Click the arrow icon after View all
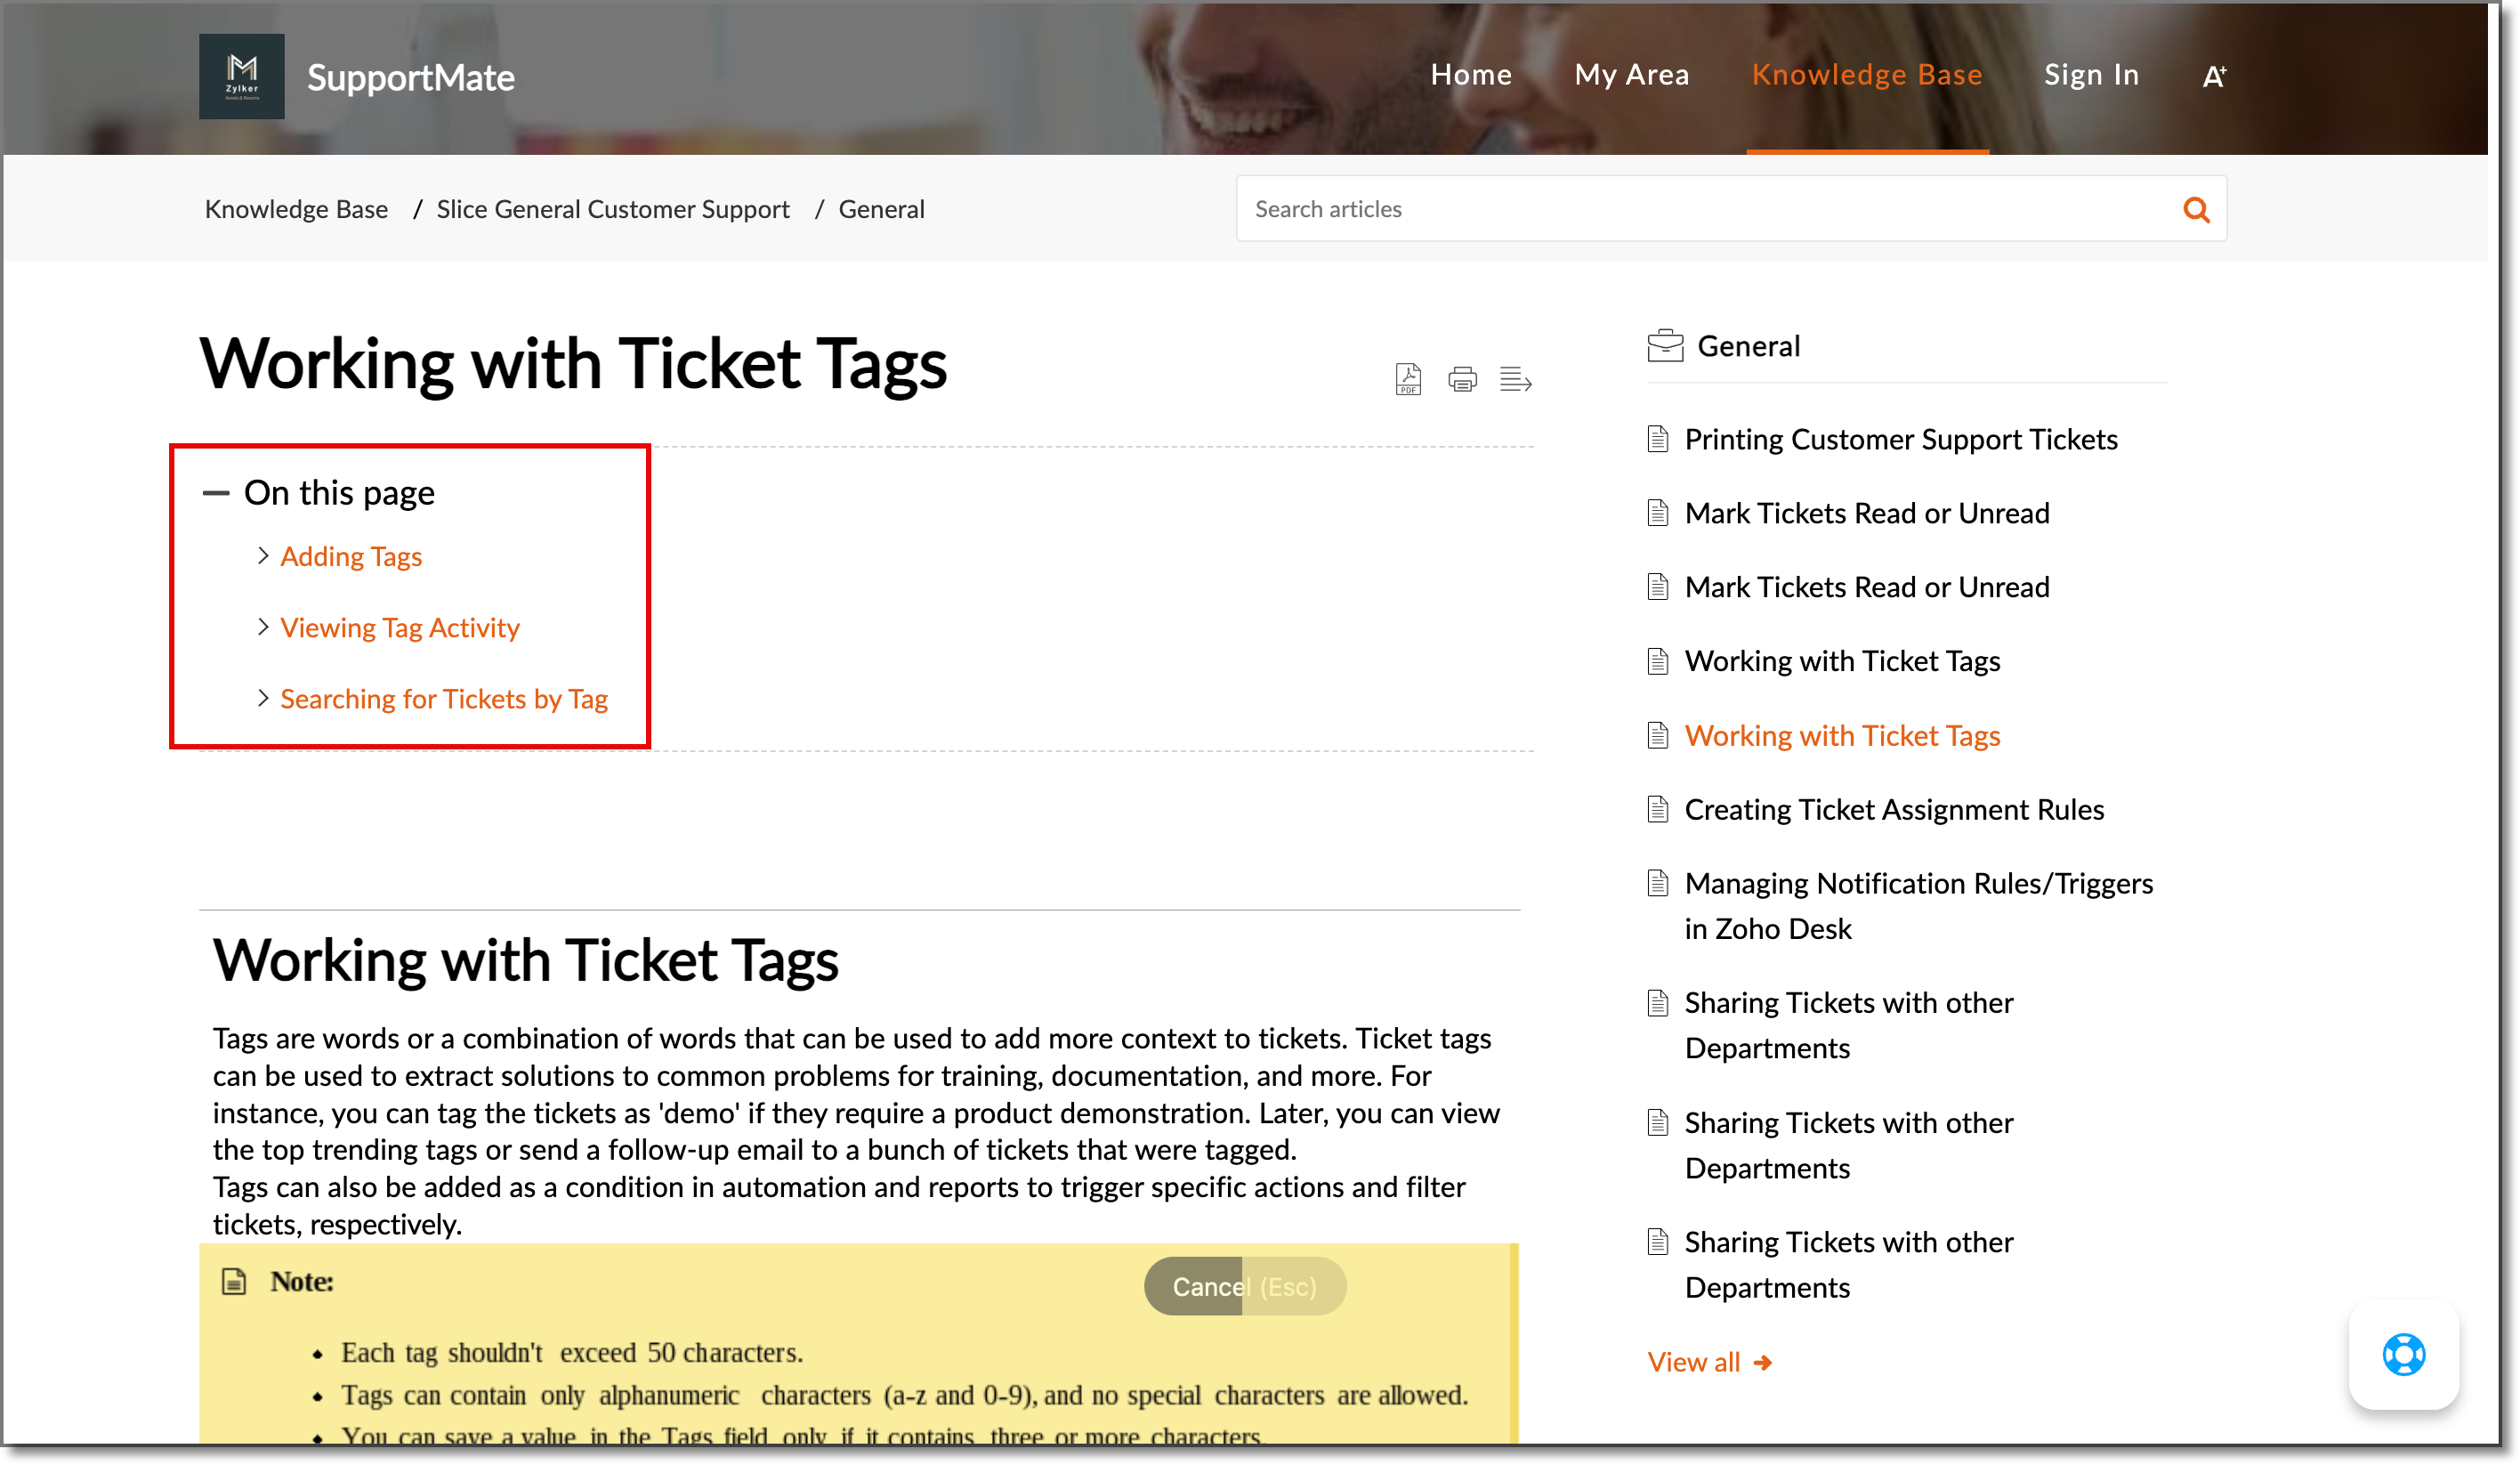The height and width of the screenshot is (1465, 2520). (x=1762, y=1363)
